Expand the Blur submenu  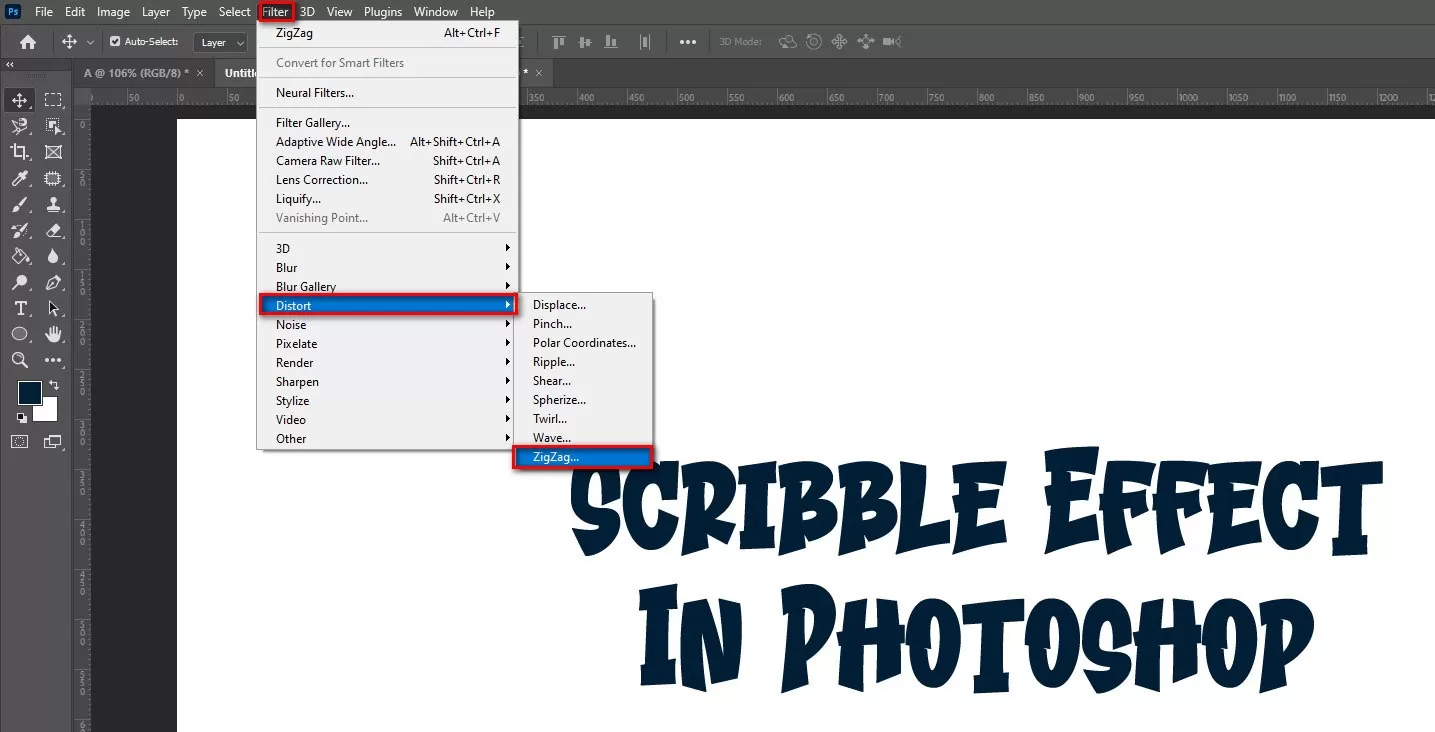tap(388, 267)
